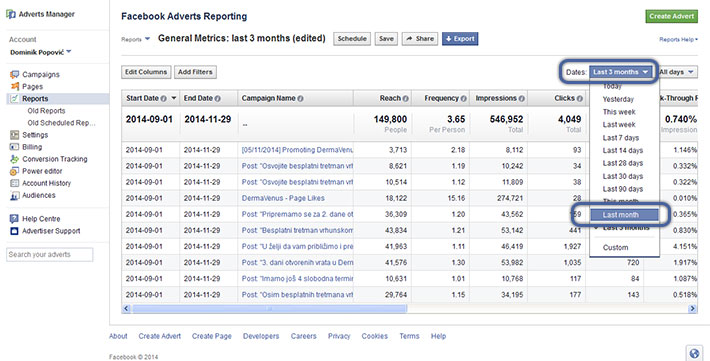Open the Reports dropdown near title

(135, 39)
